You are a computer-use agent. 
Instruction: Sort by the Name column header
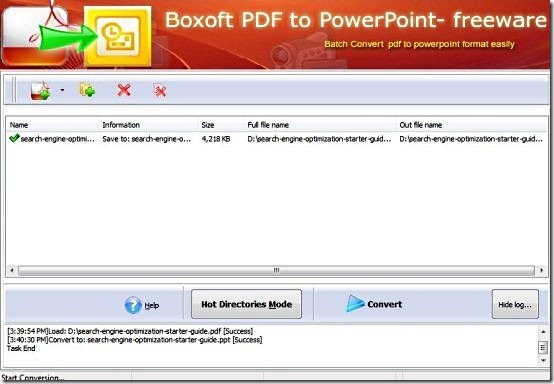[52, 125]
